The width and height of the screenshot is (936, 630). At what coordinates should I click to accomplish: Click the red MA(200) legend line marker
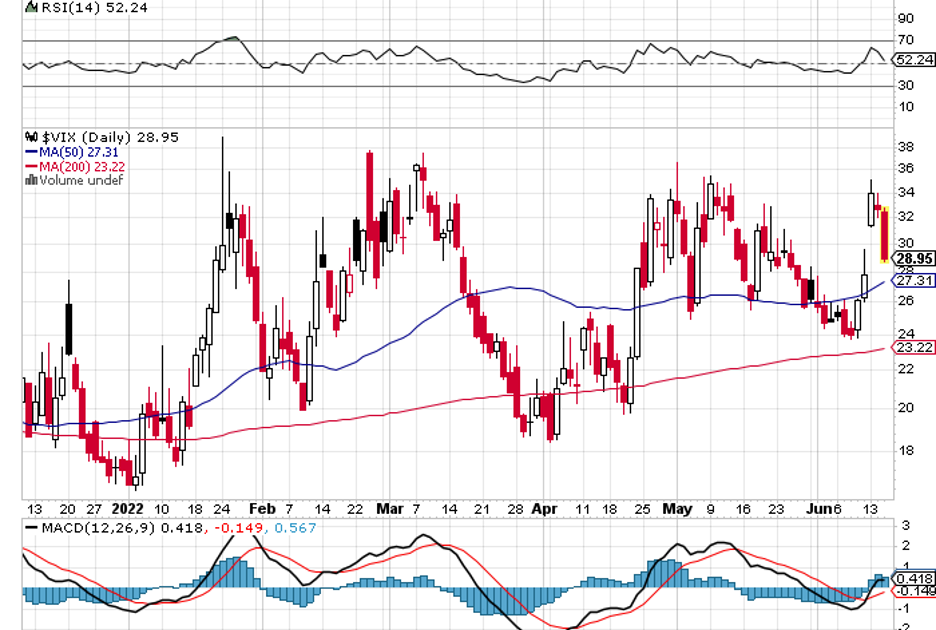[31, 166]
